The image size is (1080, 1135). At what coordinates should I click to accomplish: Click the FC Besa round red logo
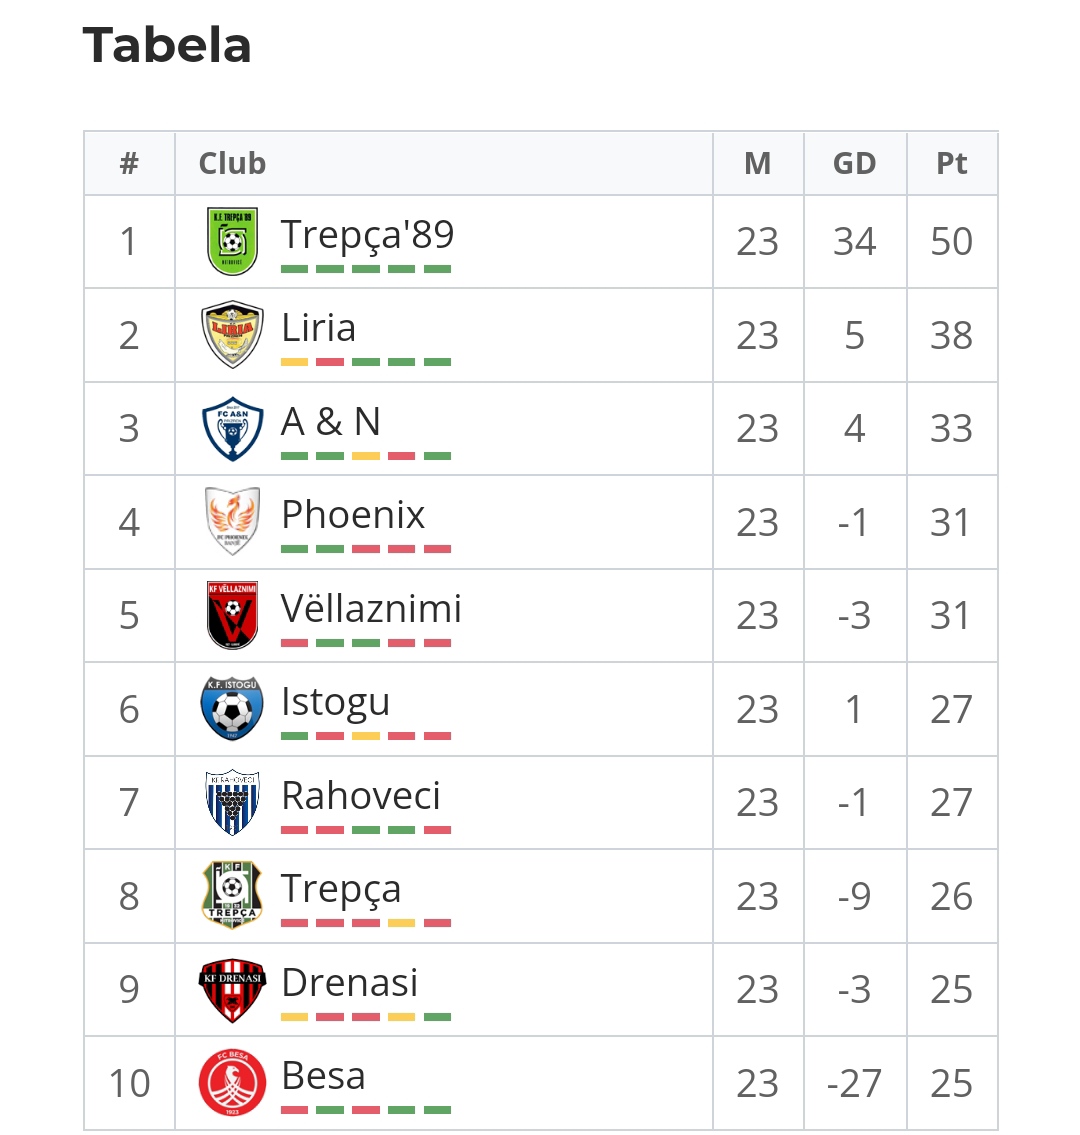[x=232, y=1083]
